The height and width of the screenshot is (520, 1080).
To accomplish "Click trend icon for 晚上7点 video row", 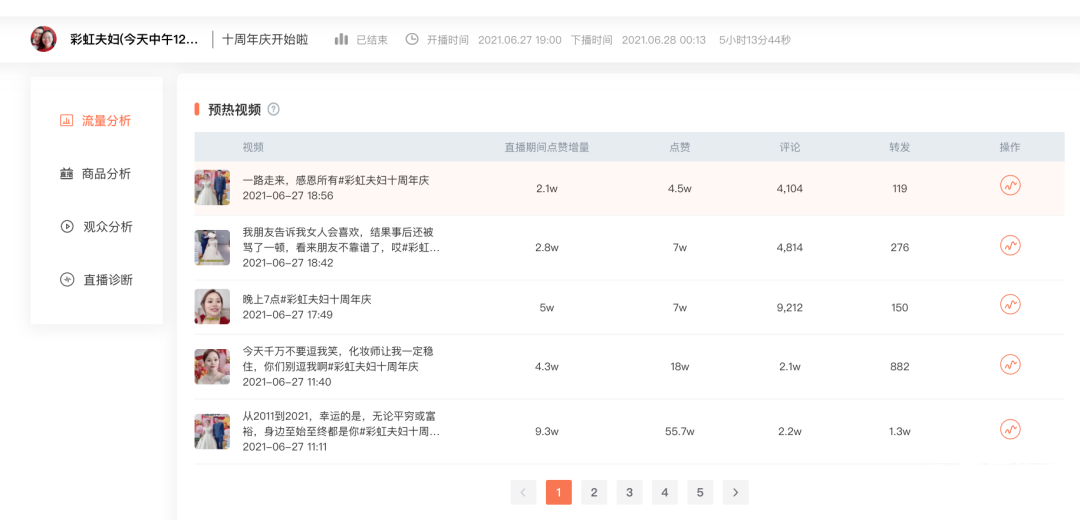I will [1010, 305].
